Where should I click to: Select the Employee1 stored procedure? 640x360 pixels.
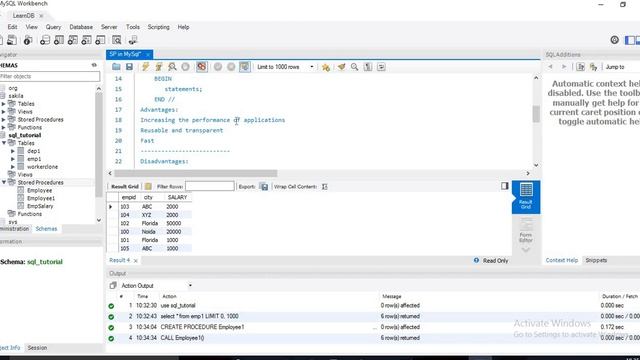pyautogui.click(x=41, y=198)
